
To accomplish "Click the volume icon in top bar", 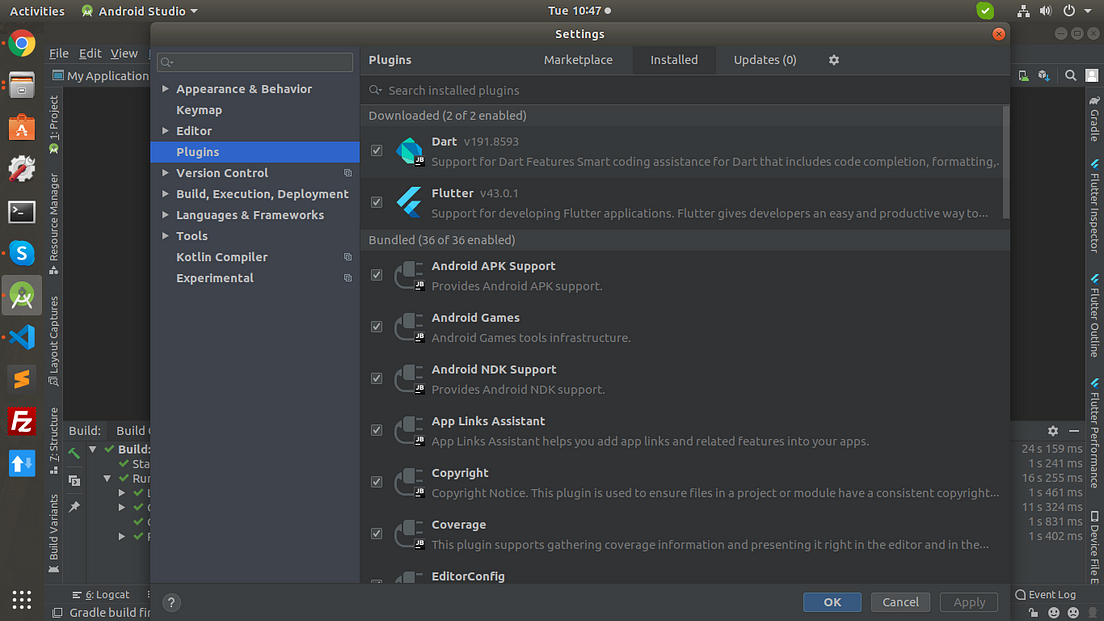I will (x=1046, y=11).
